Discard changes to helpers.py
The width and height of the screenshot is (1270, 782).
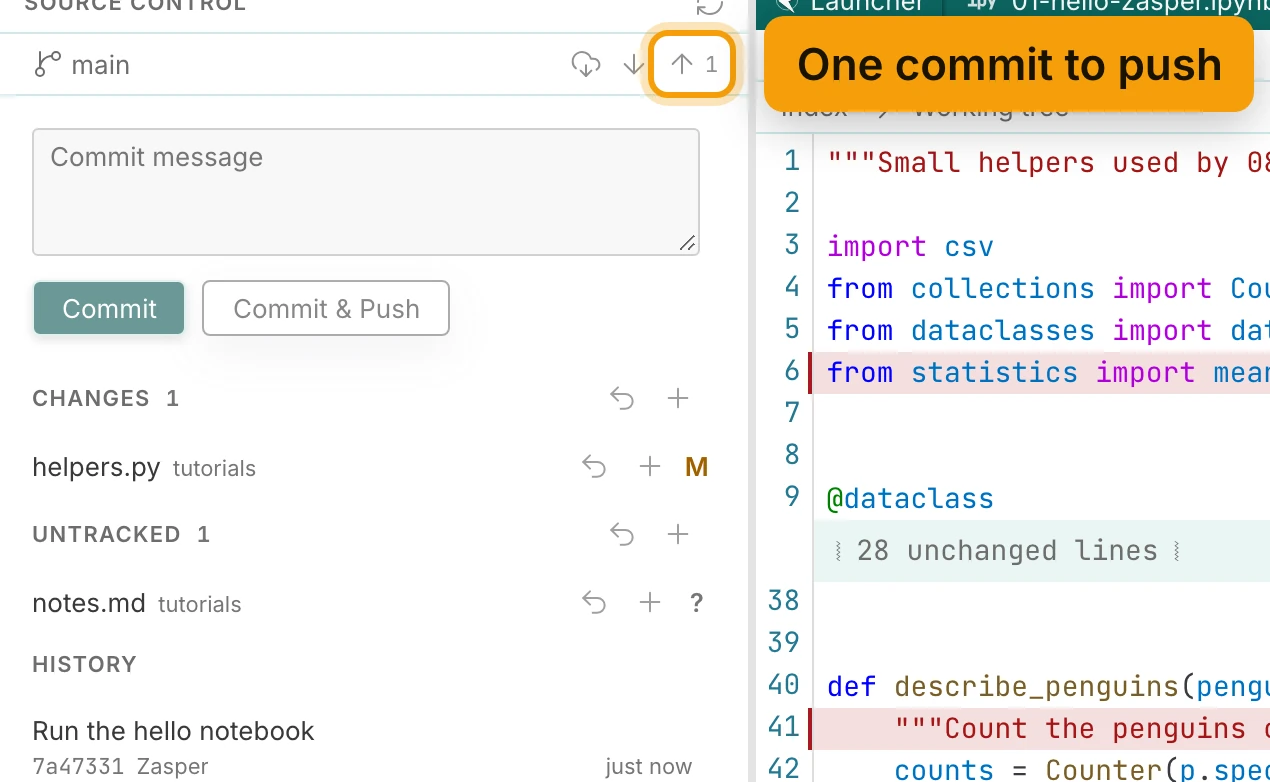tap(594, 467)
